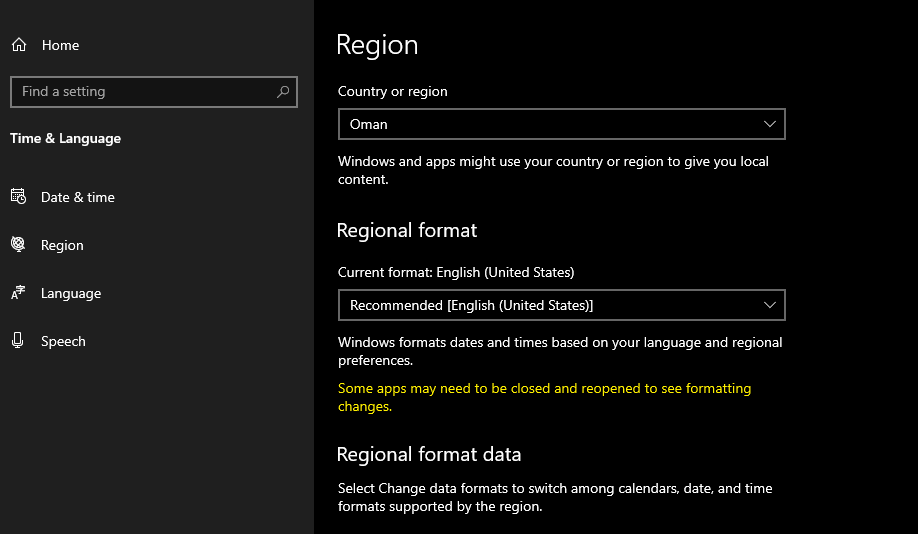This screenshot has height=534, width=918.
Task: Click the Region page title
Action: (x=377, y=46)
